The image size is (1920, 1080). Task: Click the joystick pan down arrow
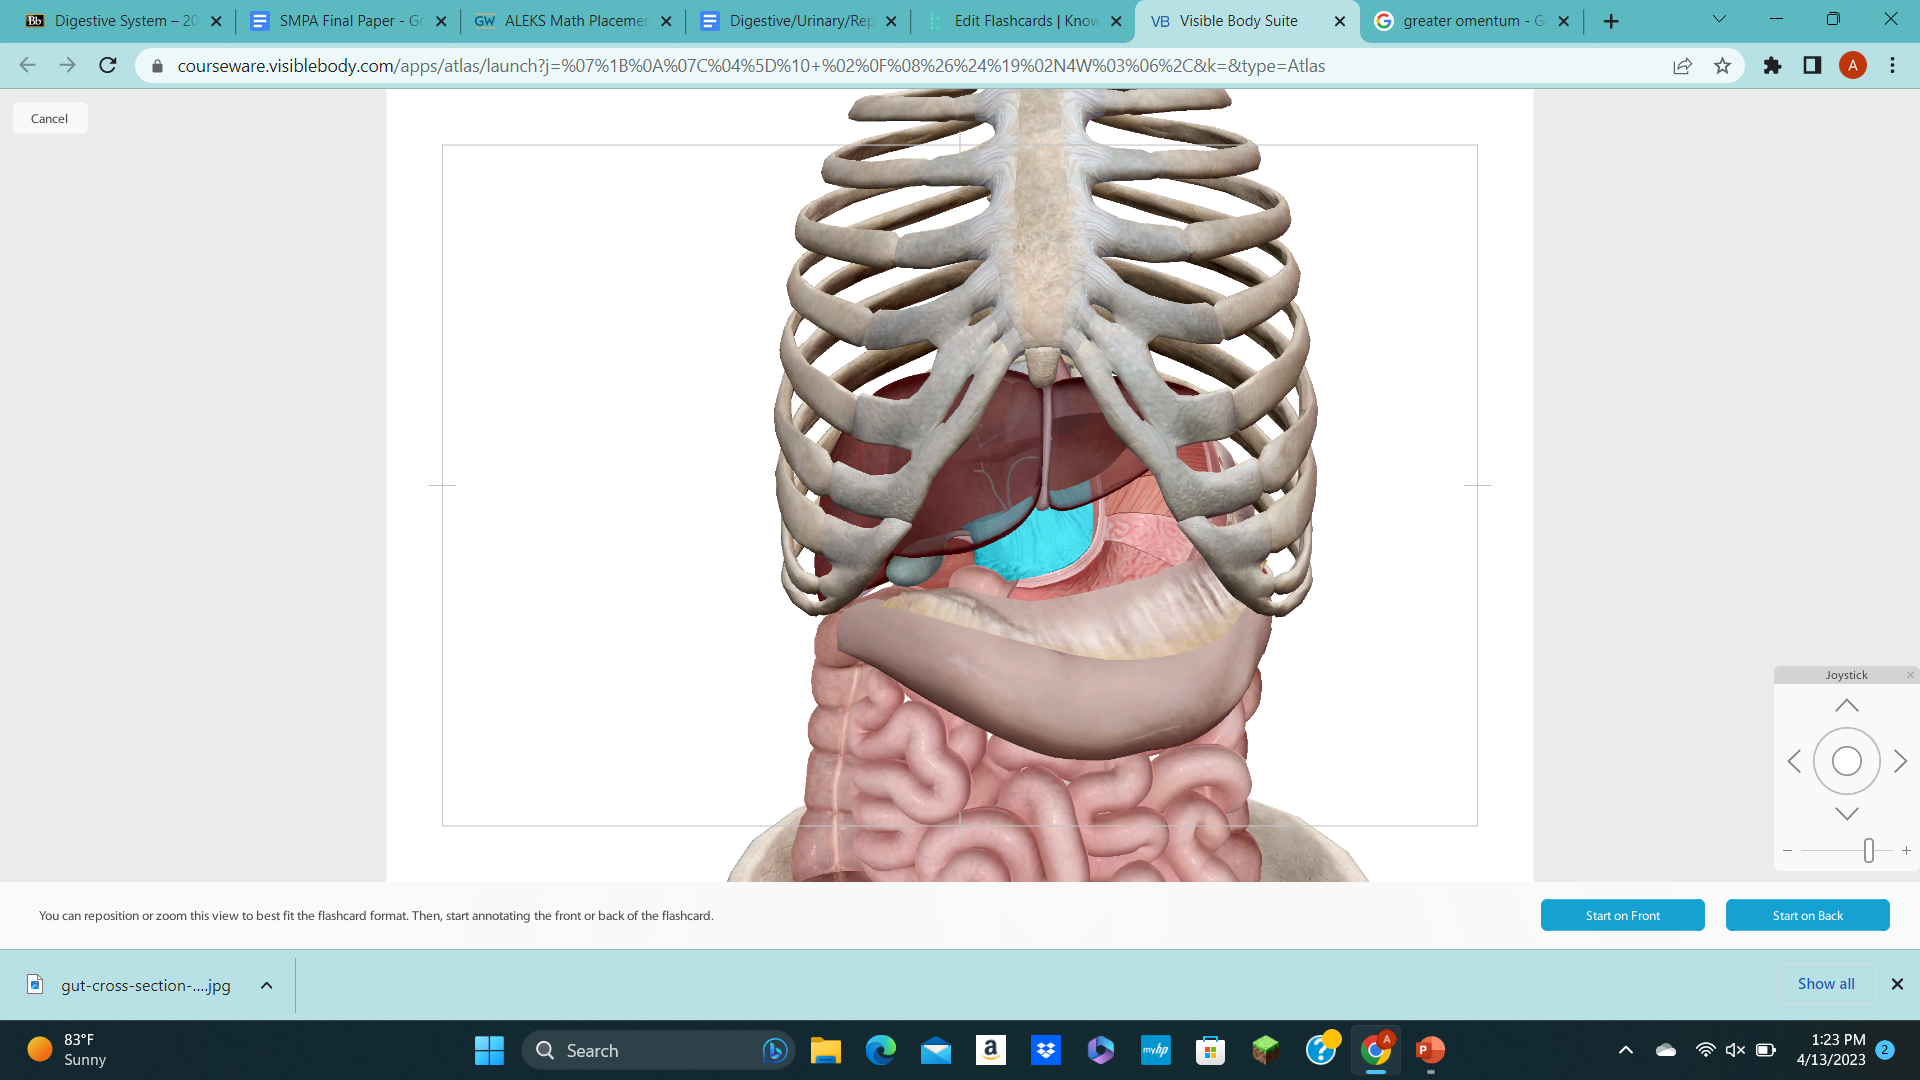1845,814
